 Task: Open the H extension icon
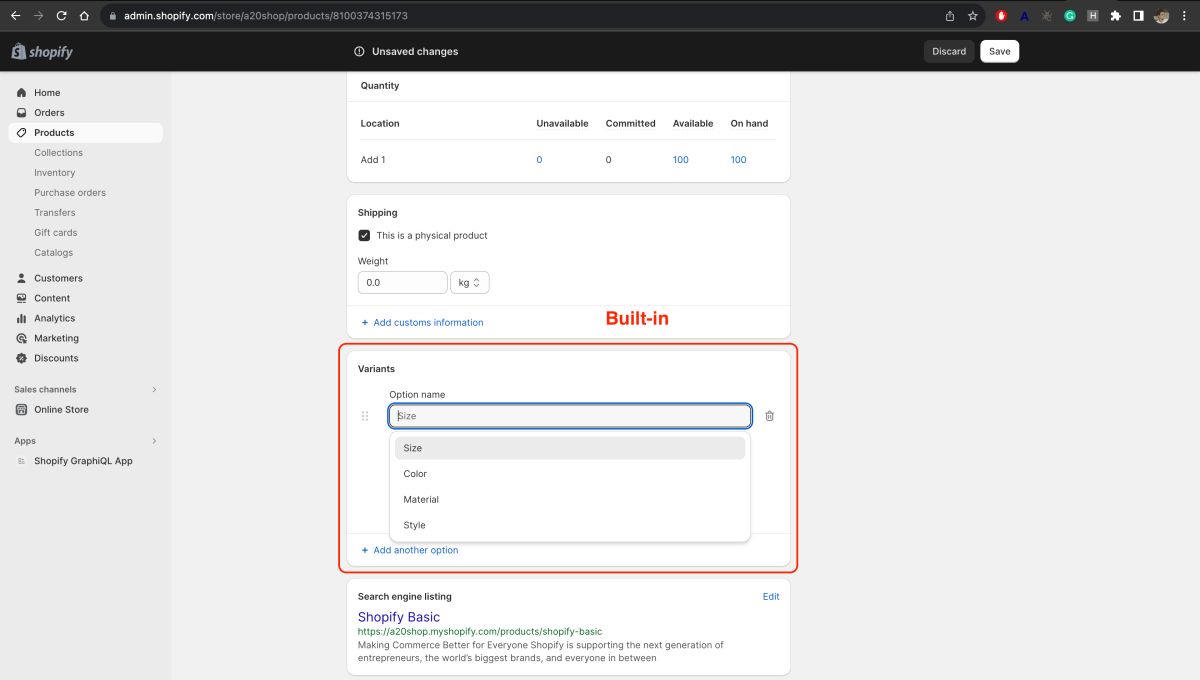(x=1093, y=16)
